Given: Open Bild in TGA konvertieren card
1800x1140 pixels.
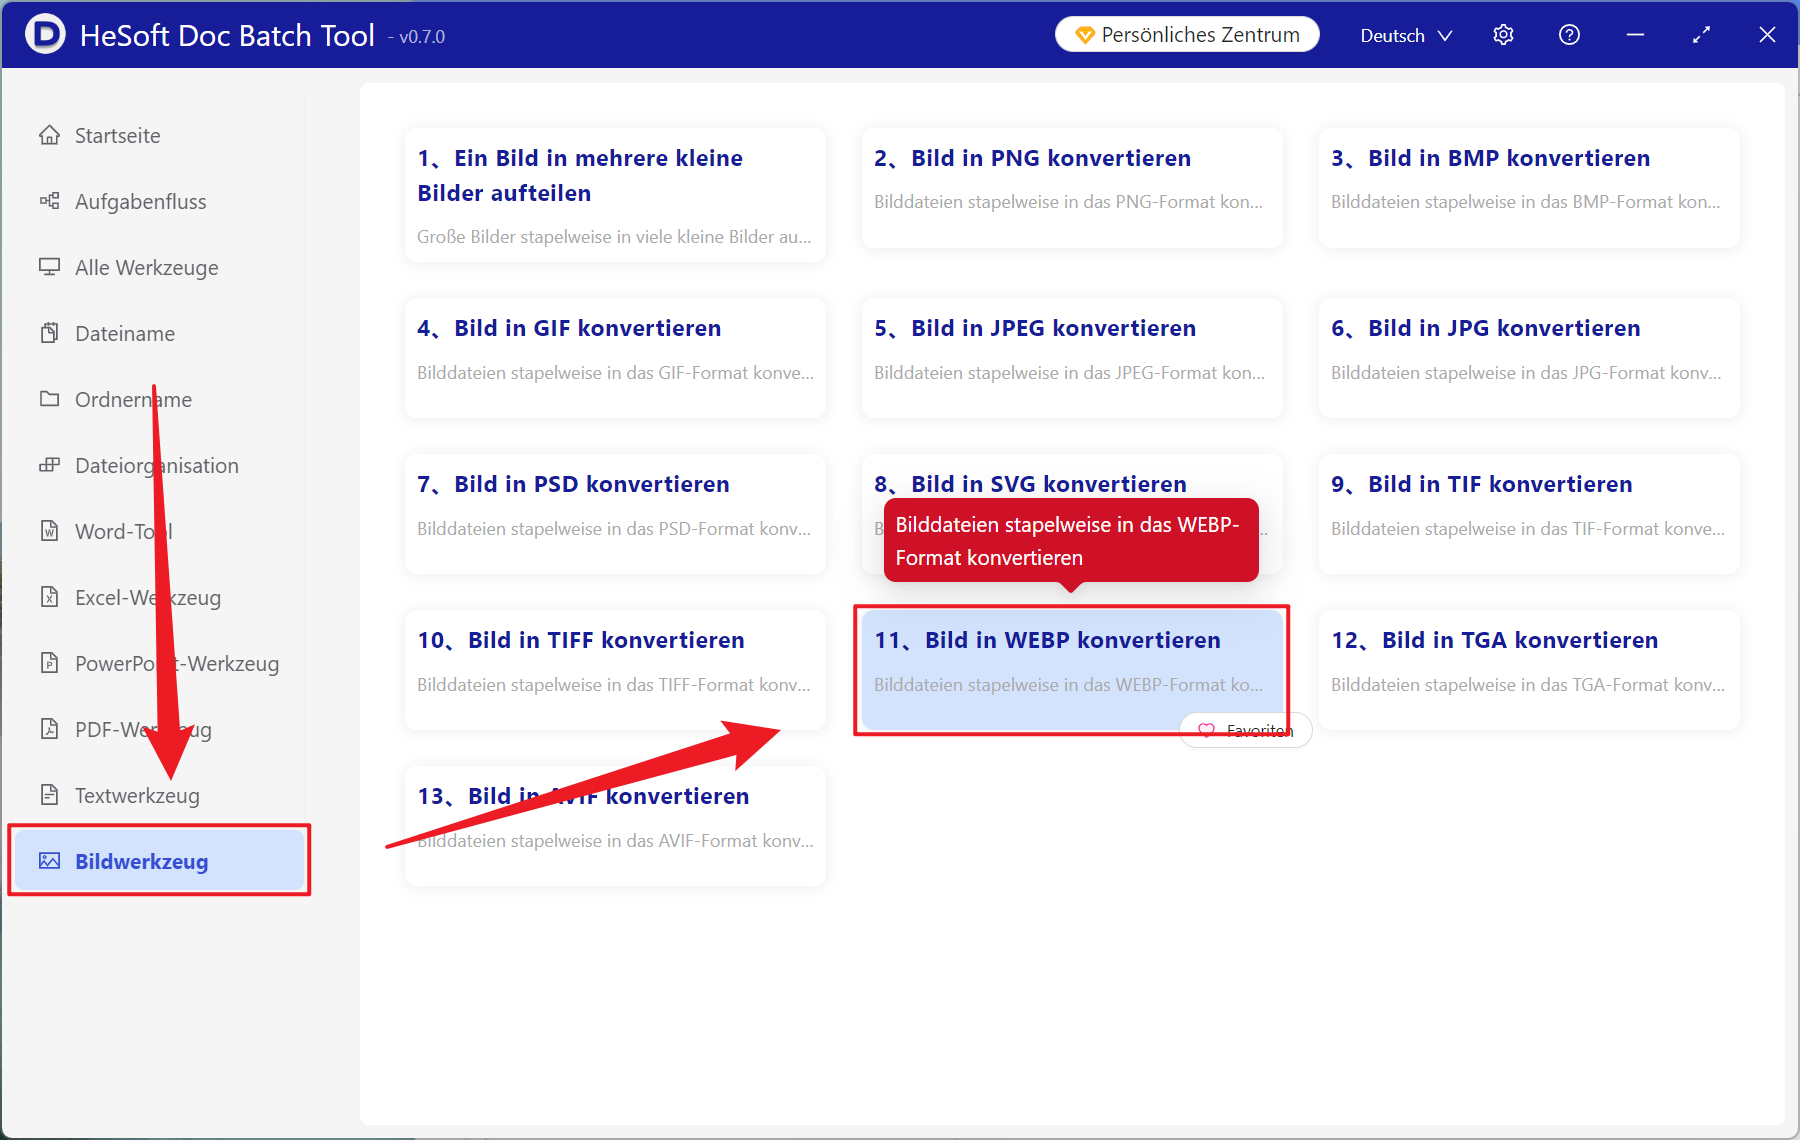Looking at the screenshot, I should 1528,669.
